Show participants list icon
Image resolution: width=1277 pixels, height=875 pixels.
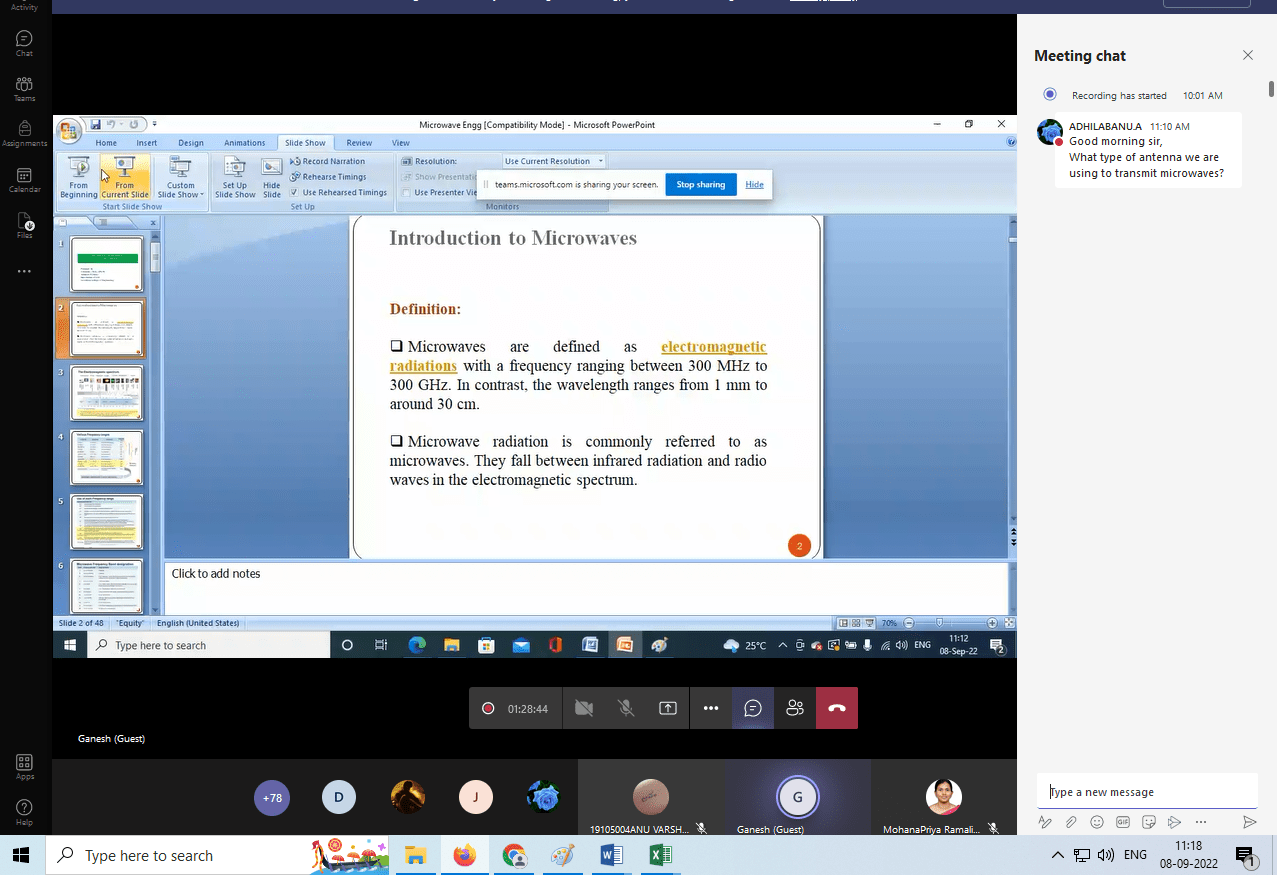[x=795, y=708]
